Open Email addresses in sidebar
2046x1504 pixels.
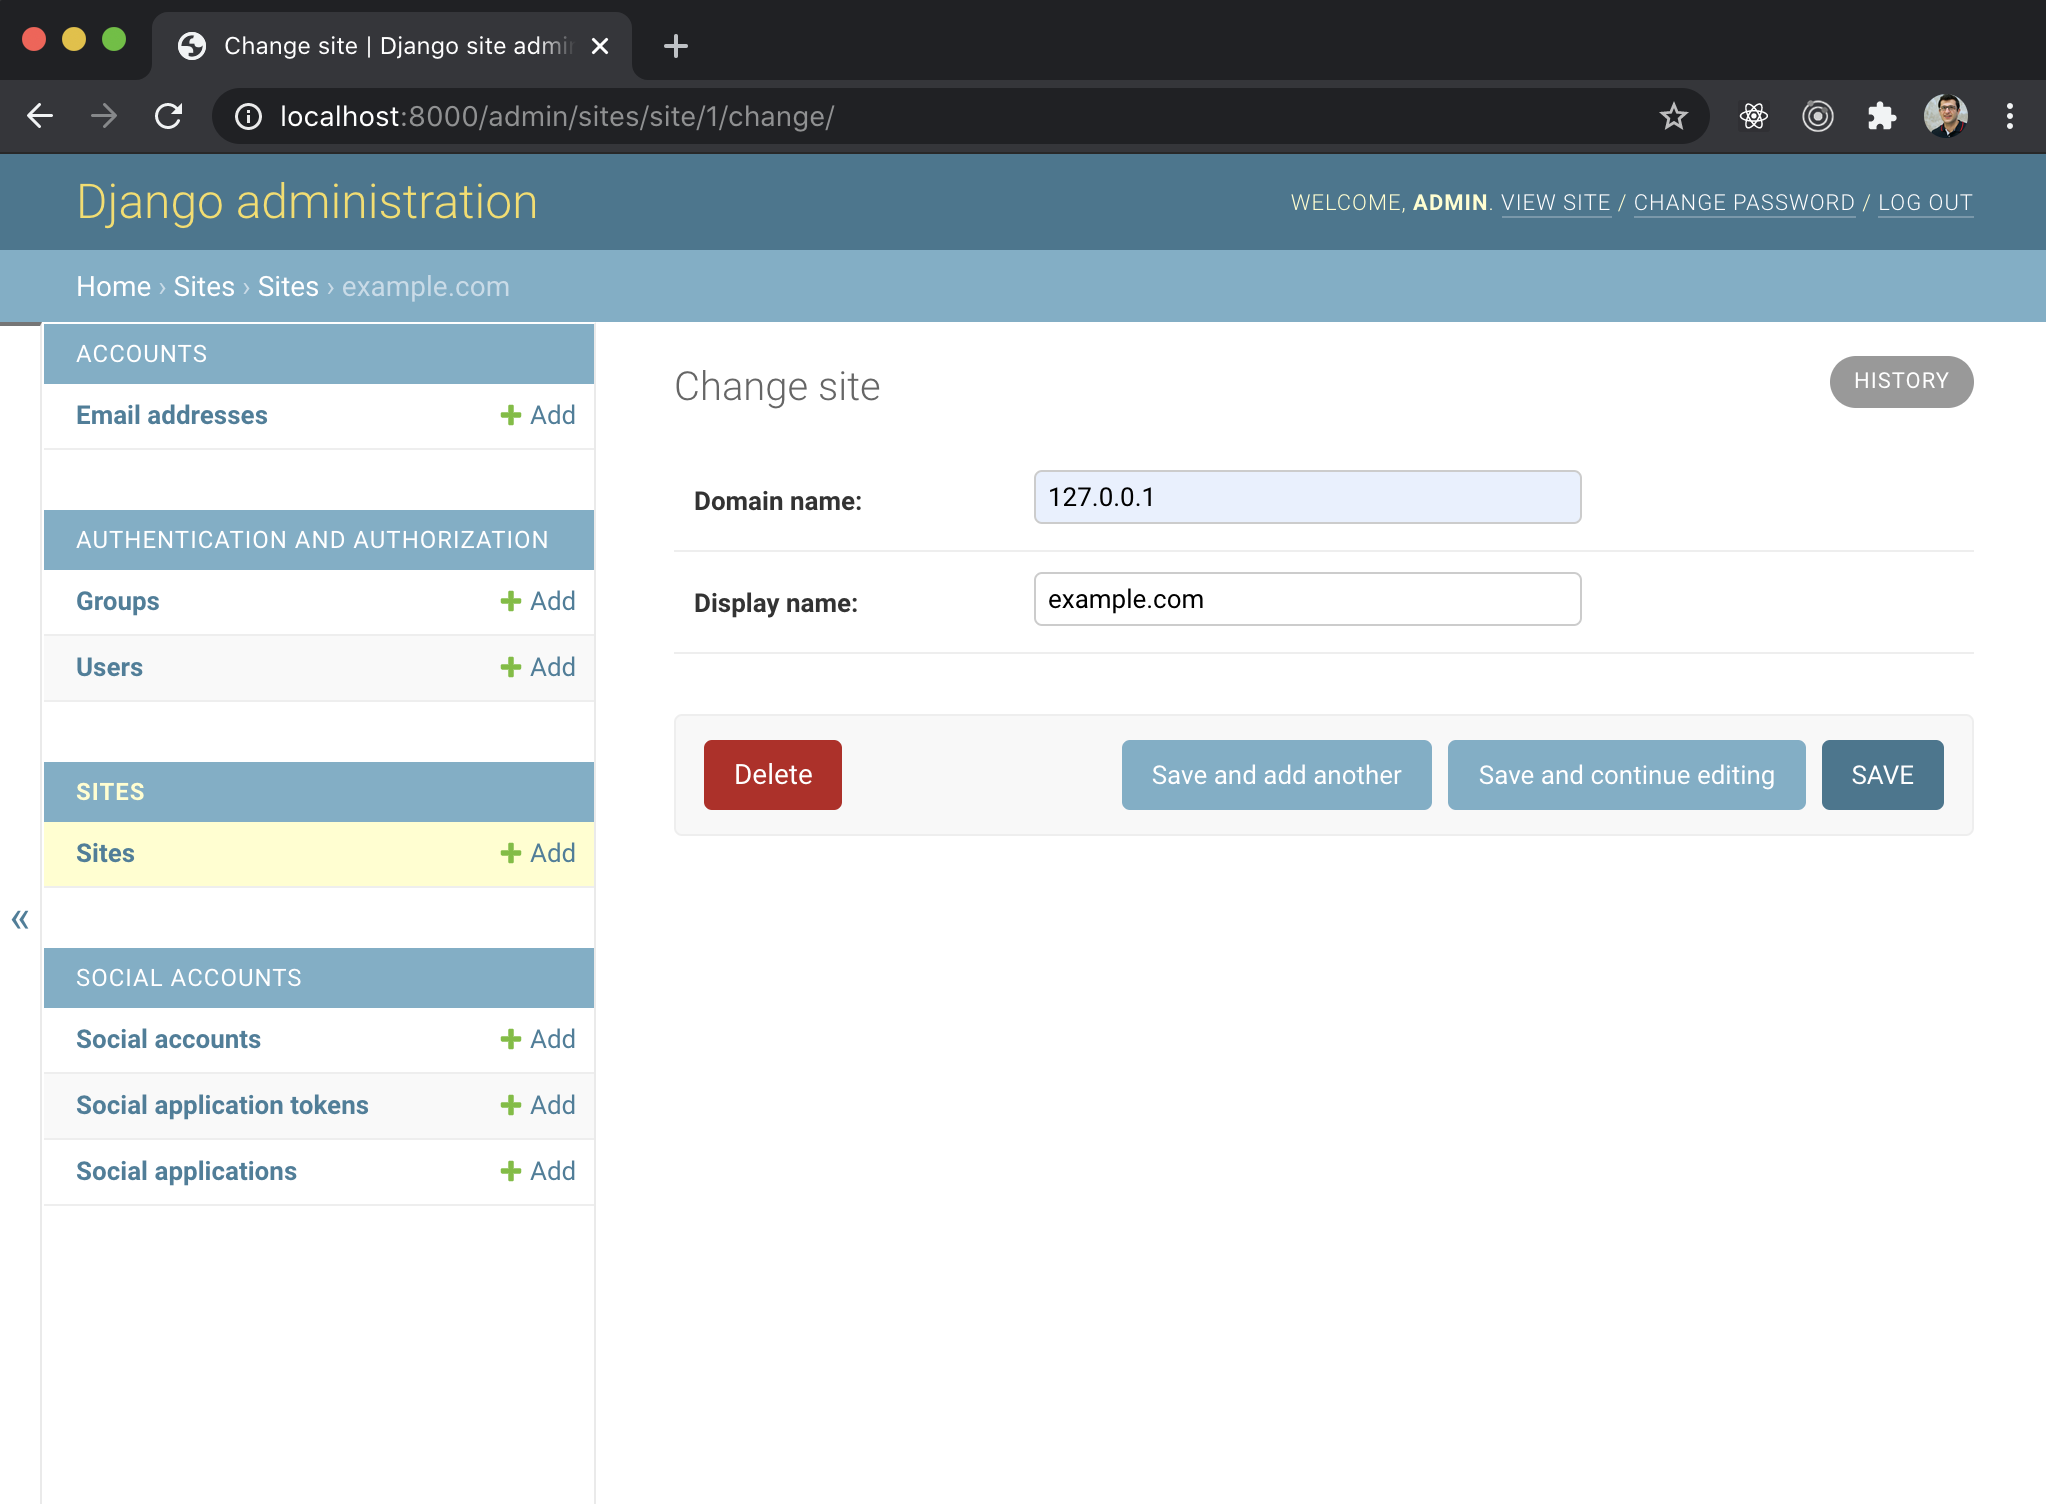[x=172, y=415]
